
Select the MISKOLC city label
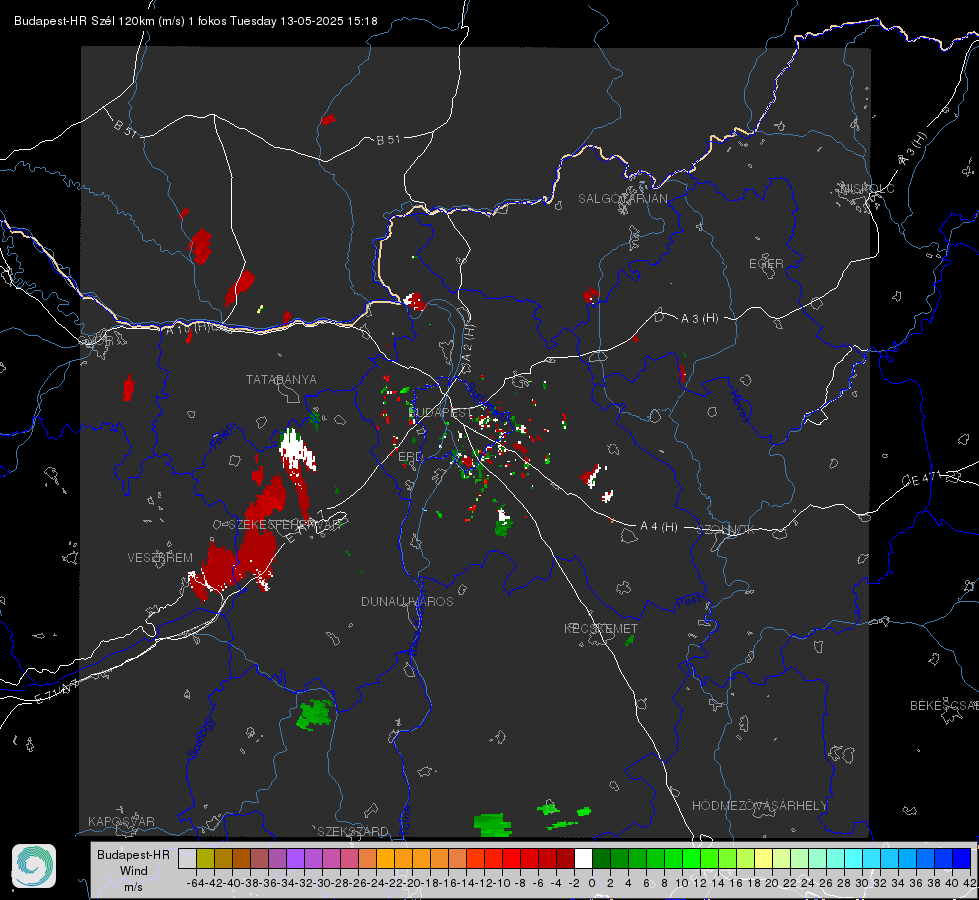pos(867,188)
